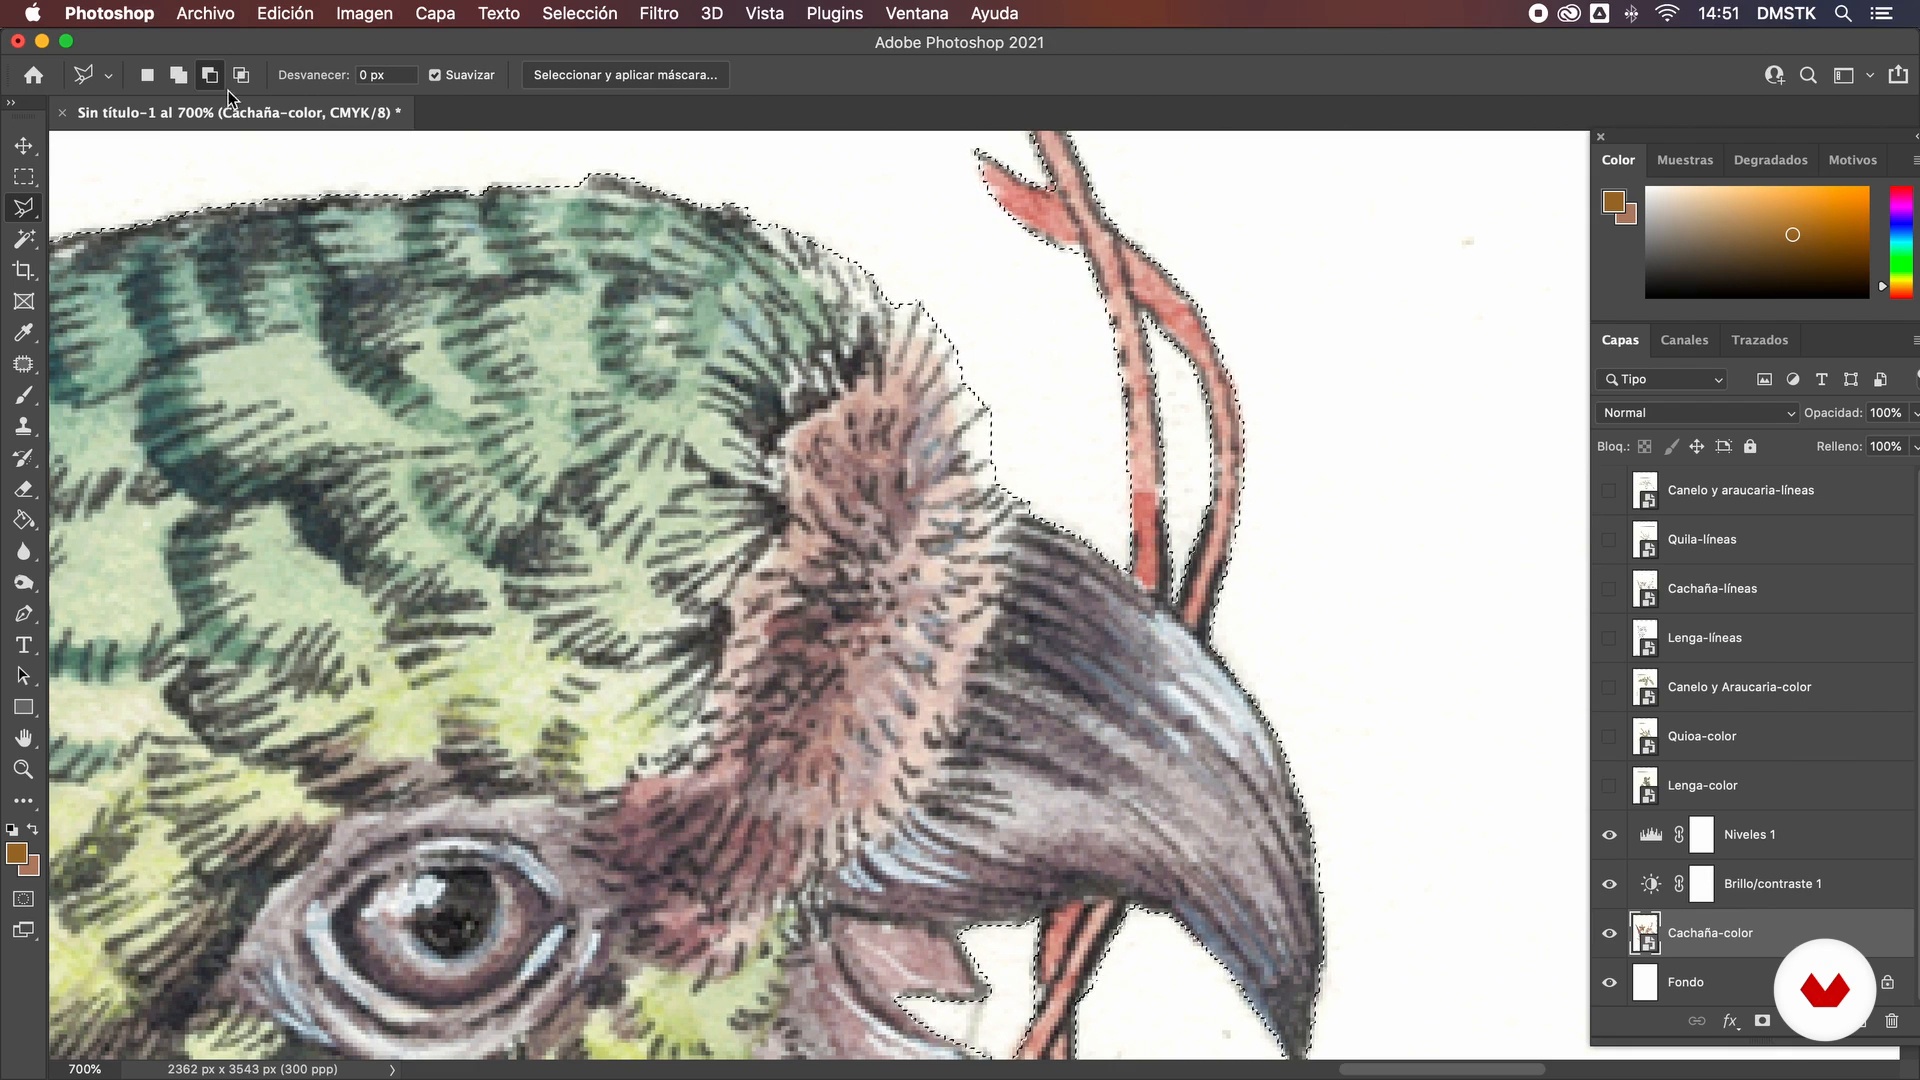The width and height of the screenshot is (1920, 1080).
Task: Select the Path Selection tool
Action: point(24,676)
